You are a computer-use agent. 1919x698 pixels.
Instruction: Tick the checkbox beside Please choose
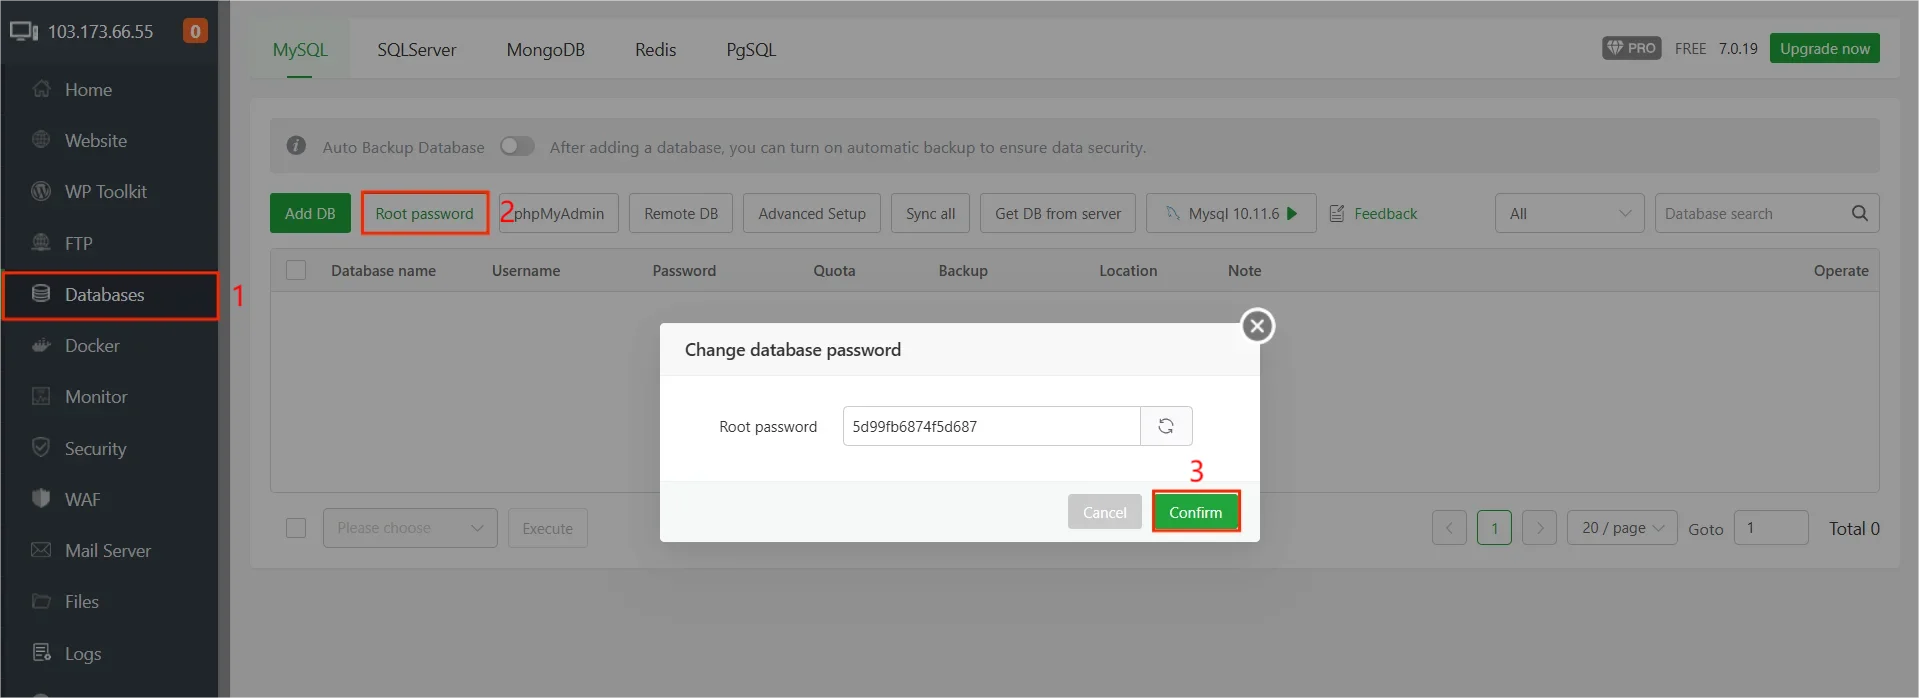click(296, 528)
